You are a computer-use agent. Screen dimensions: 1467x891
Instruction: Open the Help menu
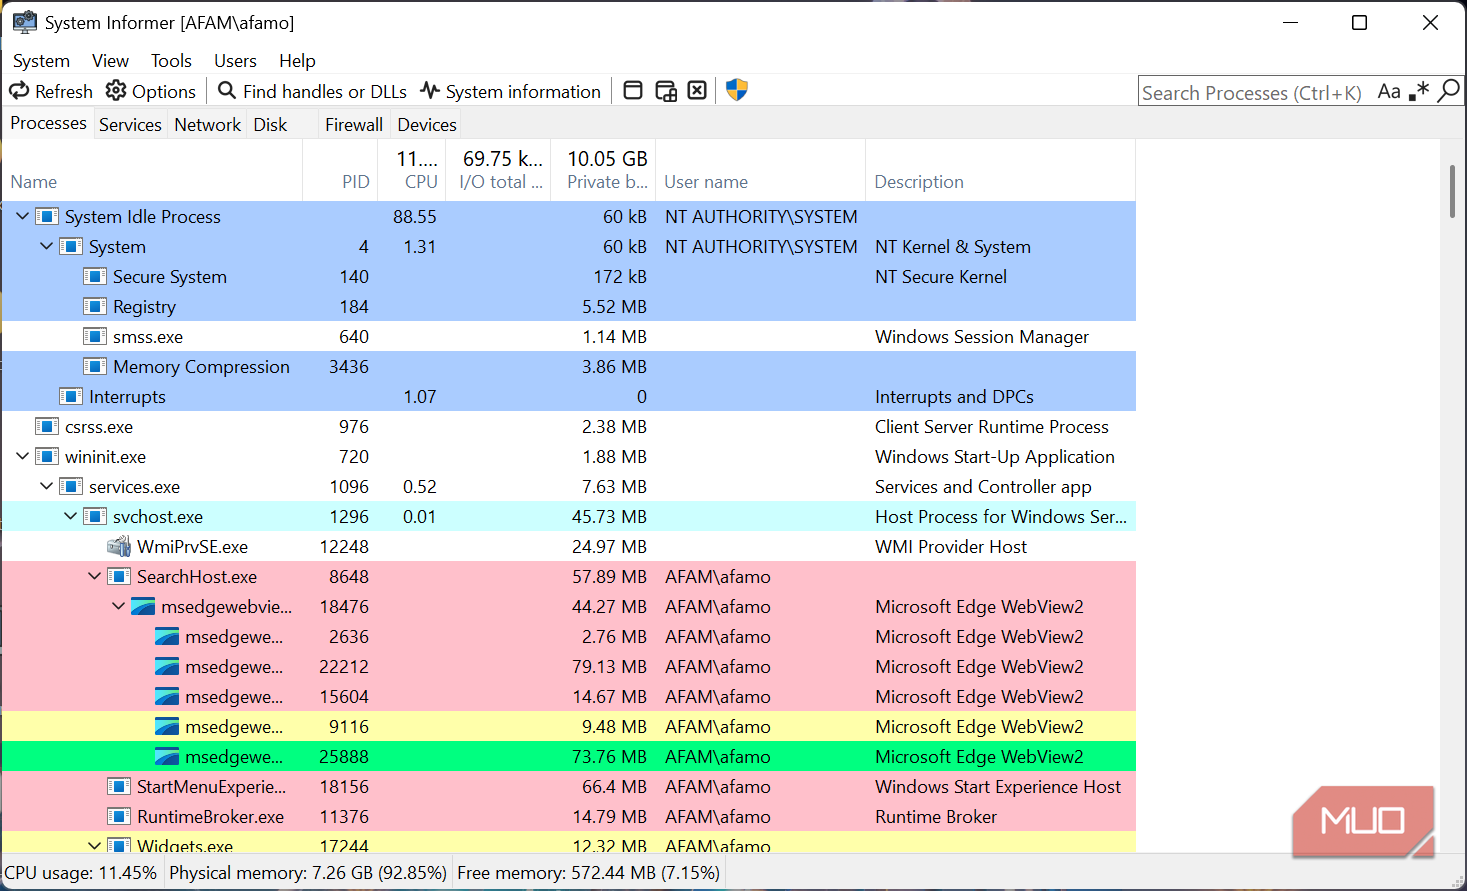coord(297,61)
